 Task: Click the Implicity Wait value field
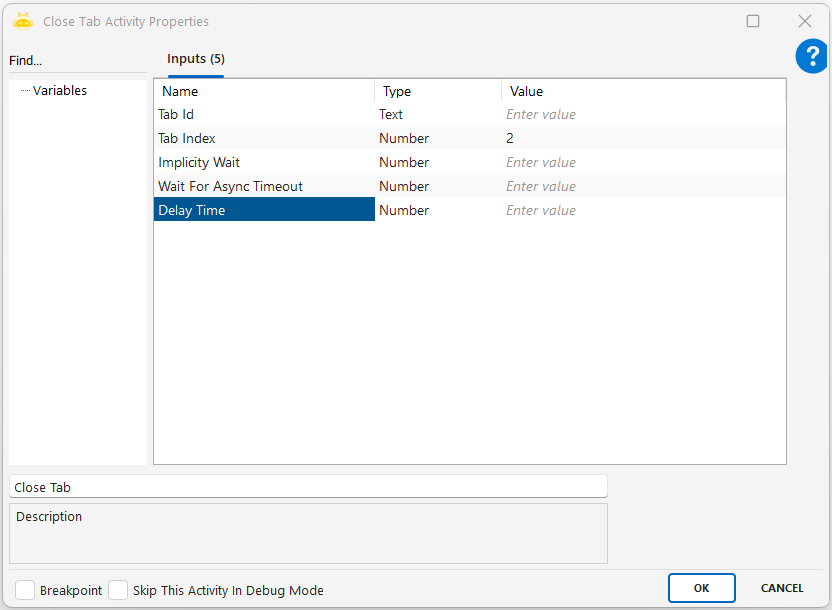pos(643,163)
